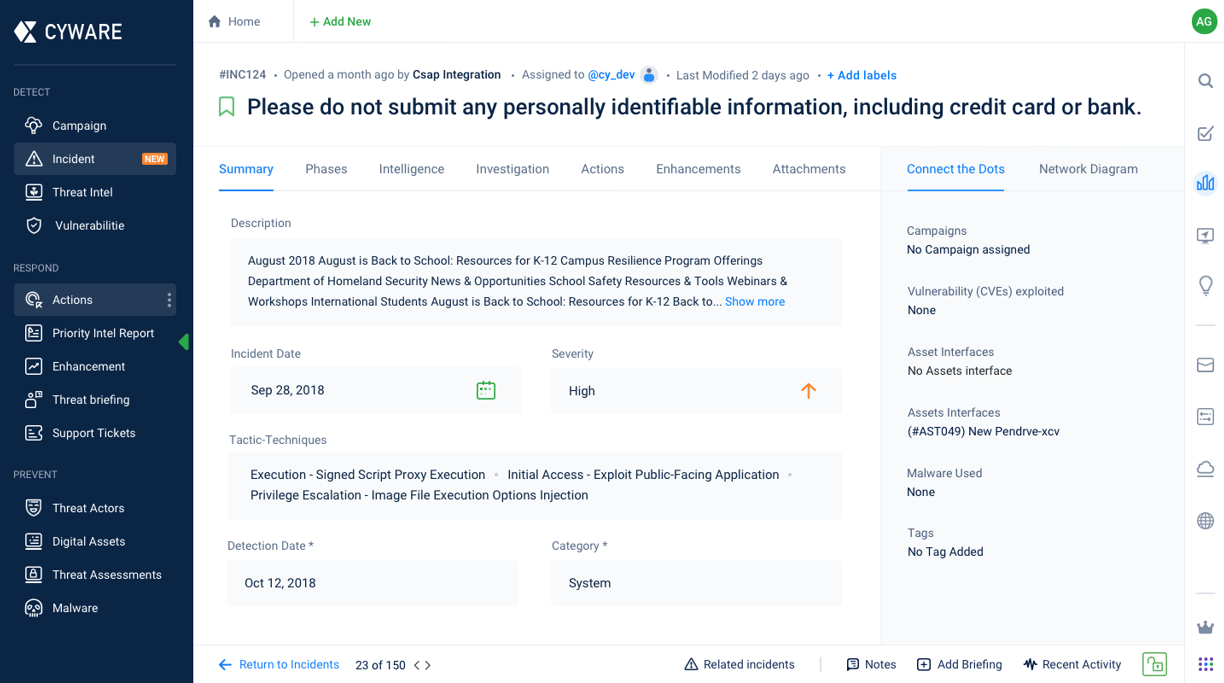1224x683 pixels.
Task: Click the Cyware logo
Action: (x=68, y=32)
